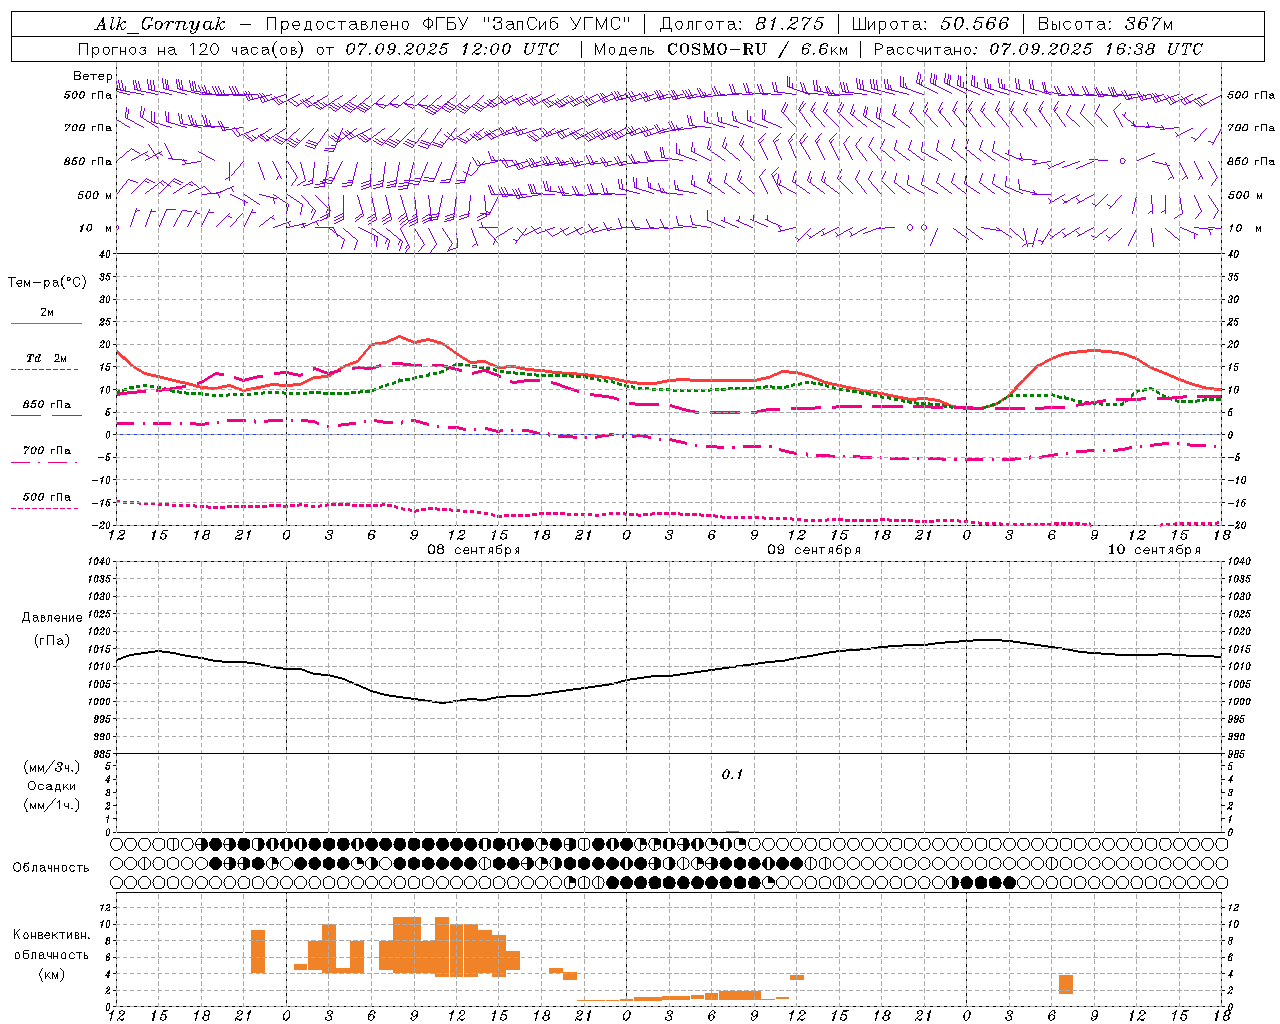Select the Модель COSMO-RU / 6.6км text
Screen dimensions: 1280x1024
click(x=721, y=49)
